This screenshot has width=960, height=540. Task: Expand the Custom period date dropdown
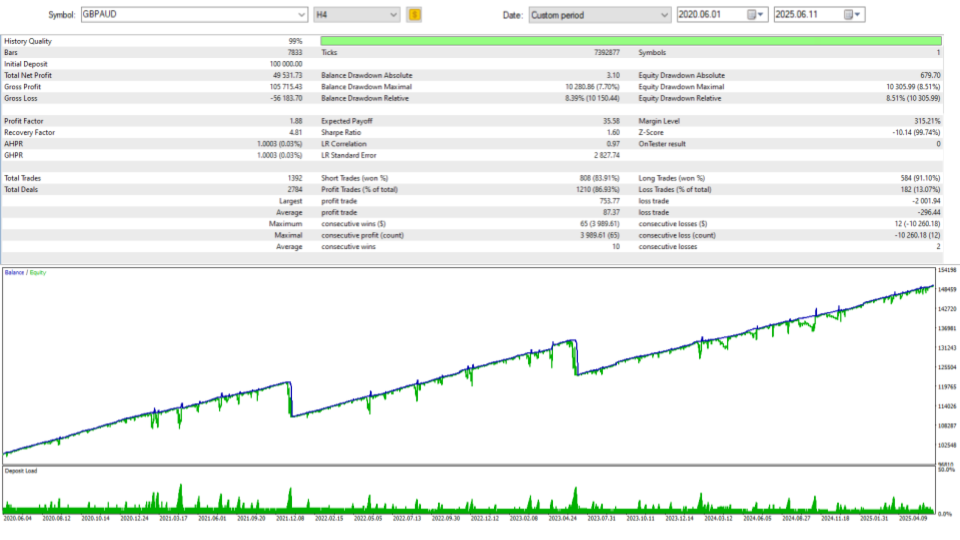pyautogui.click(x=664, y=15)
